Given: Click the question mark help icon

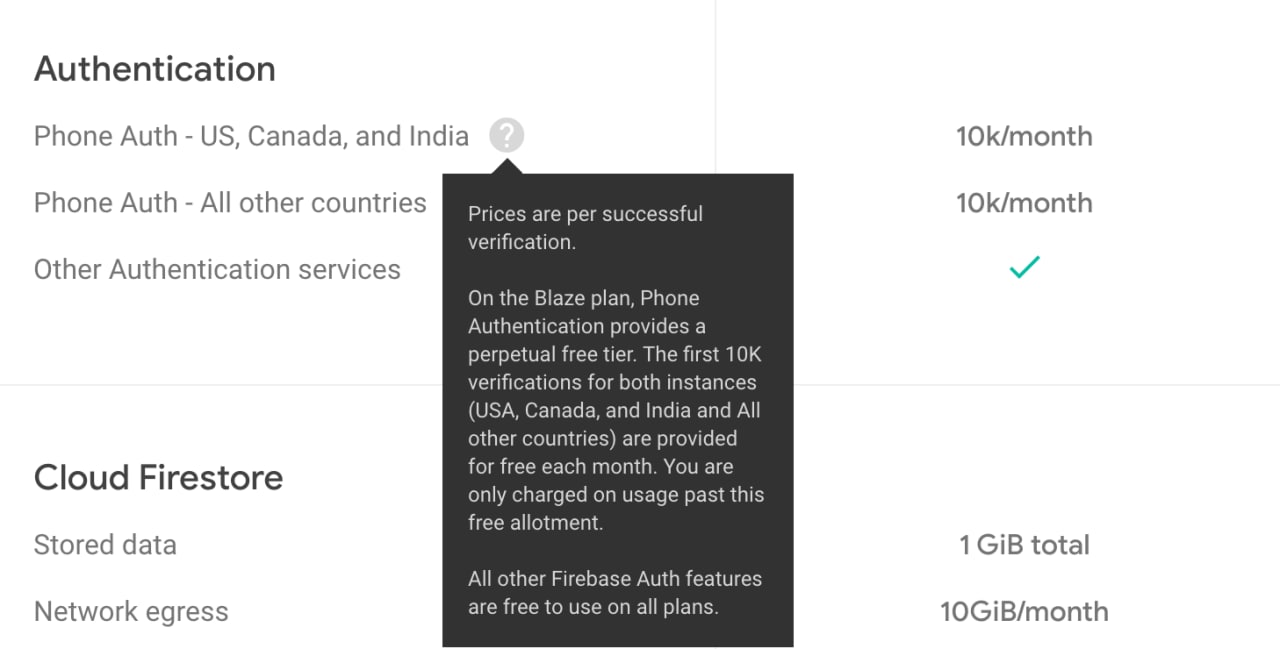Looking at the screenshot, I should pos(507,135).
